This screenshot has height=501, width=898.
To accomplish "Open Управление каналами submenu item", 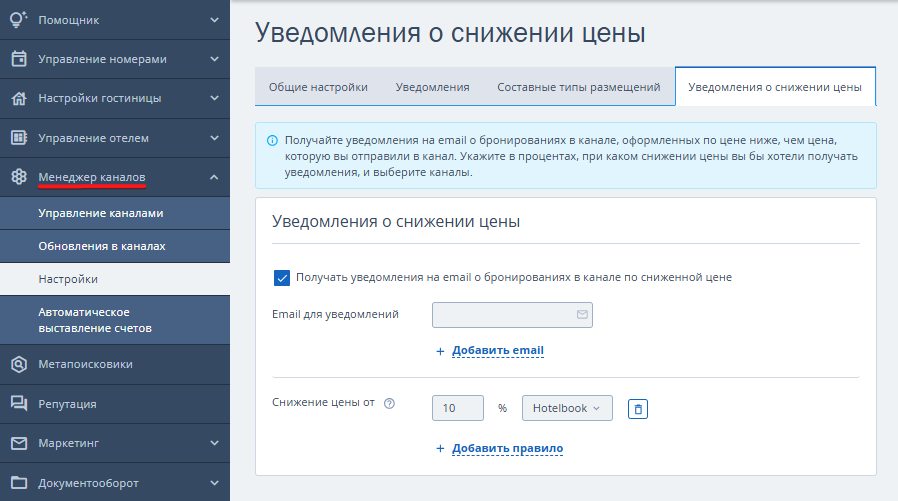I will click(115, 213).
